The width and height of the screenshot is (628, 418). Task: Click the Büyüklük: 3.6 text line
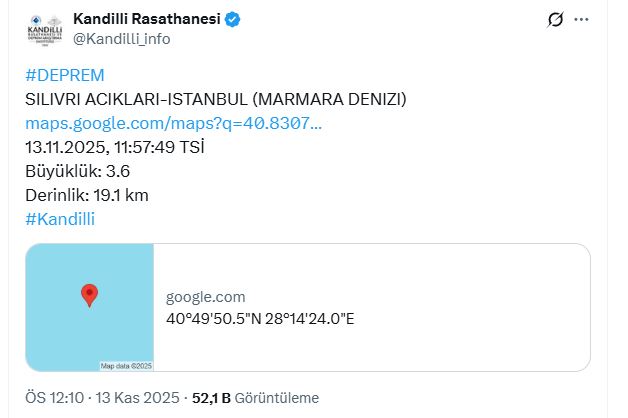coord(77,171)
